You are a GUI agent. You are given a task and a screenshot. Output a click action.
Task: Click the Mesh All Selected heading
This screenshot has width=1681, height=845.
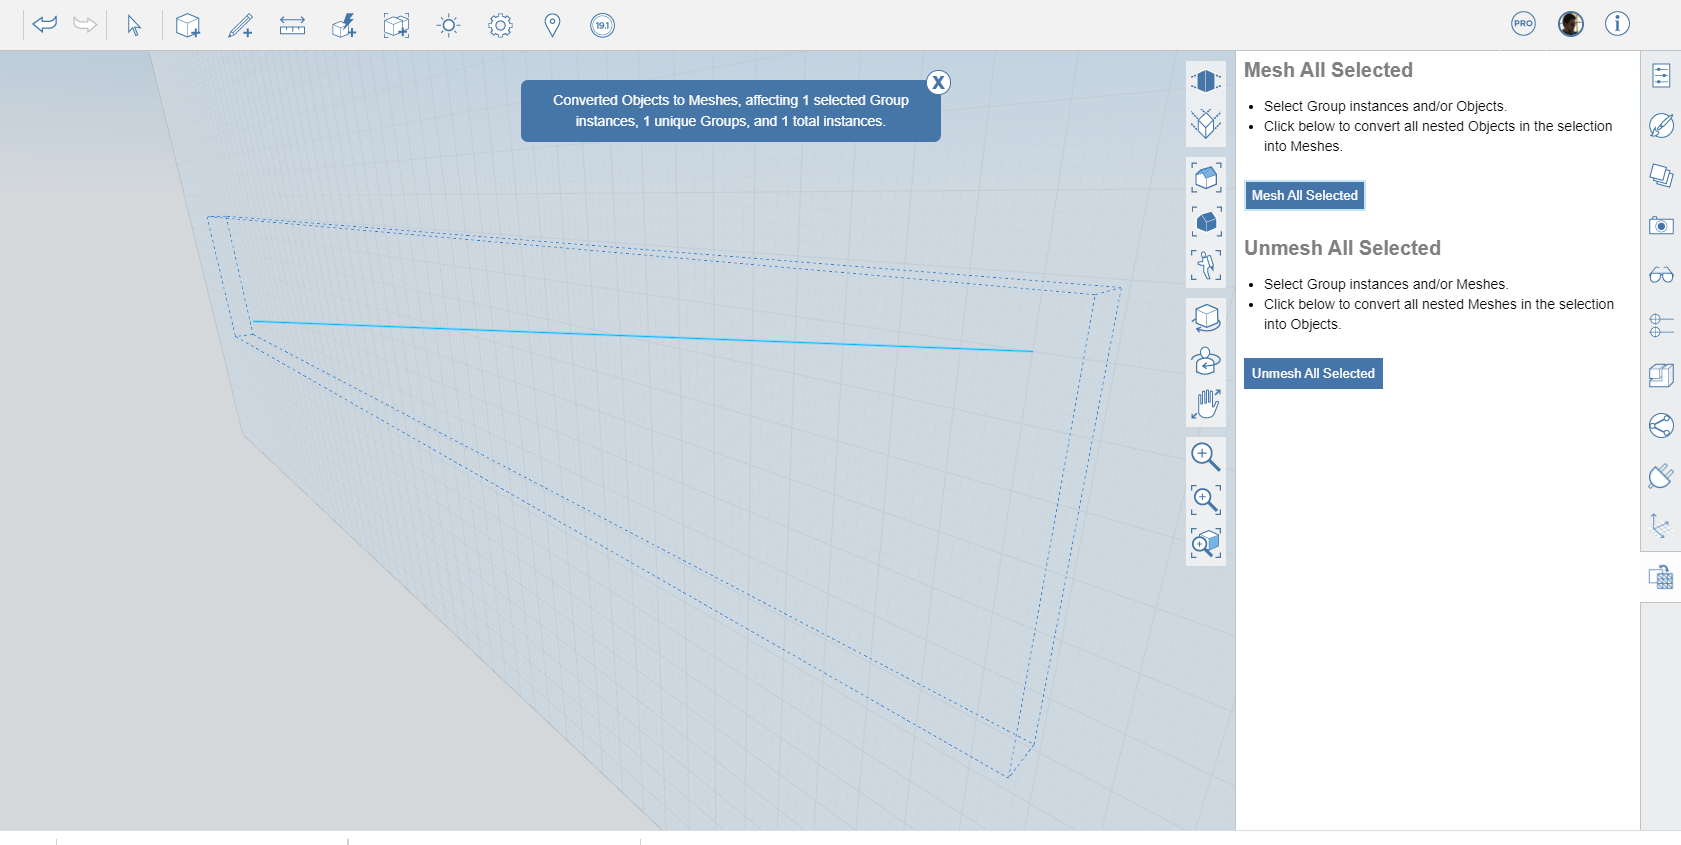click(1328, 70)
